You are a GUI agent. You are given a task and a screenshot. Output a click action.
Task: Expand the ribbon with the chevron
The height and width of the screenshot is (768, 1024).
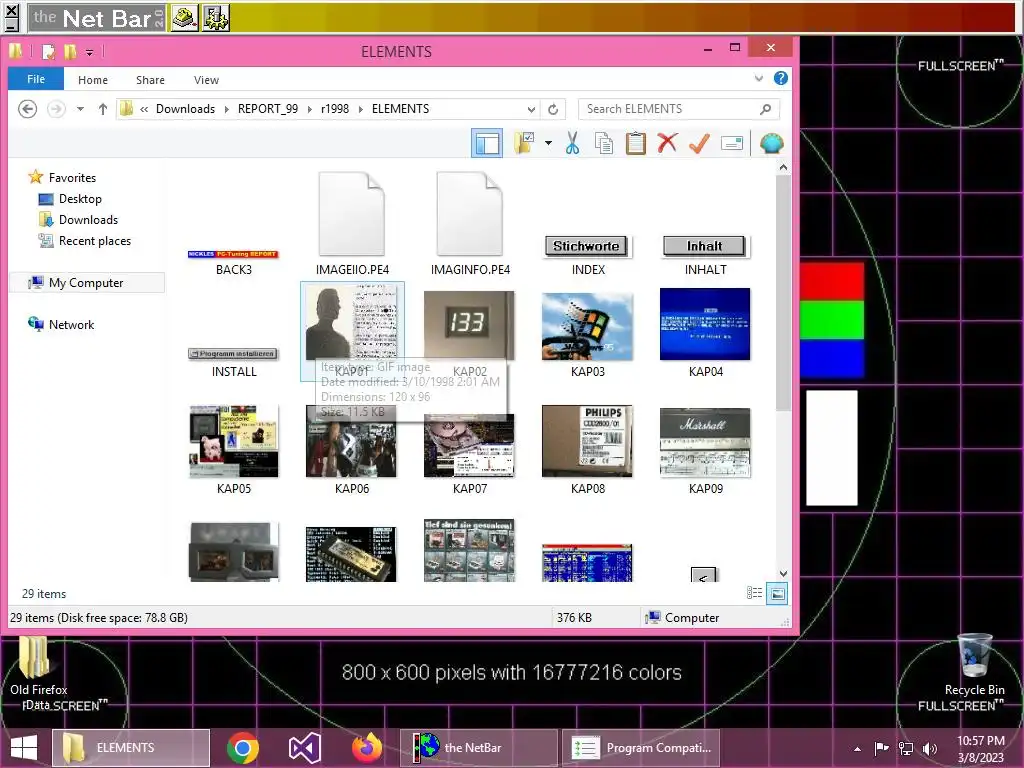759,78
